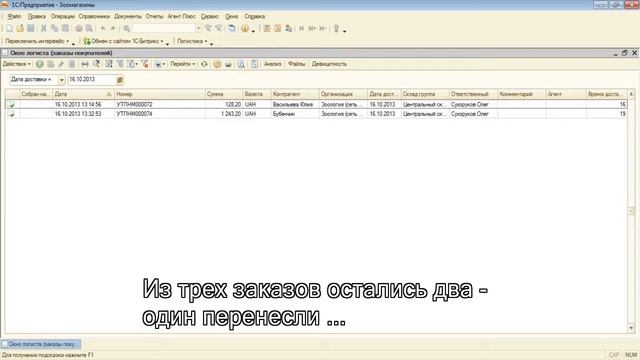Open the Операции menu
Screen dimensions: 640x360
63,16
